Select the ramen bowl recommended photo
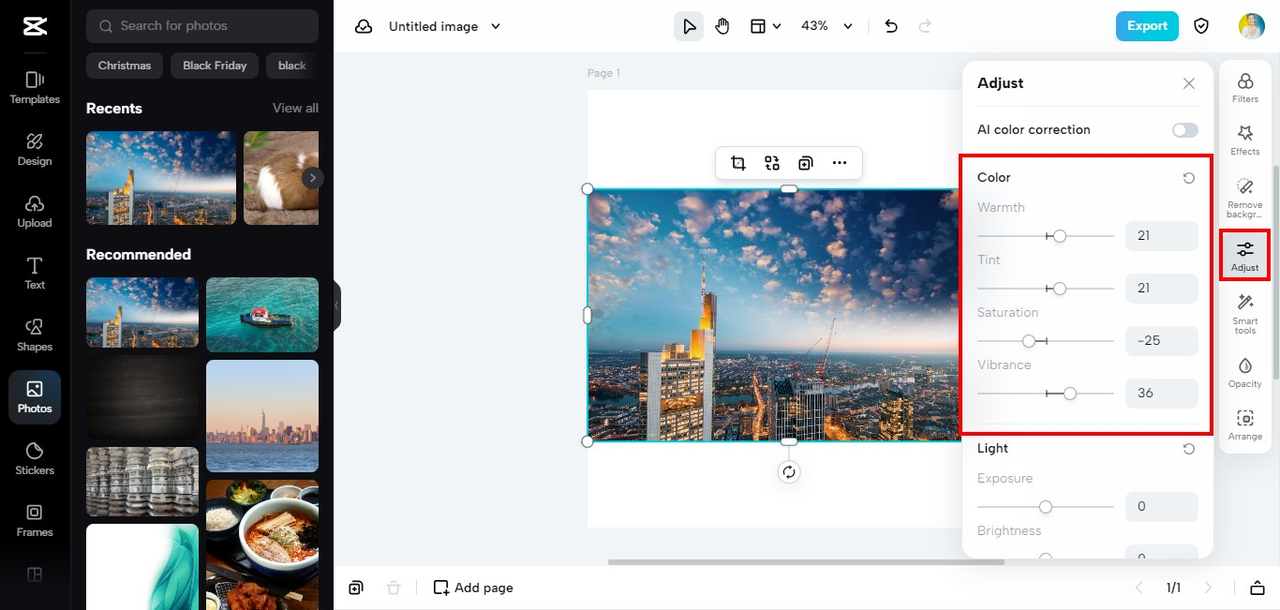The height and width of the screenshot is (610, 1280). click(x=262, y=545)
